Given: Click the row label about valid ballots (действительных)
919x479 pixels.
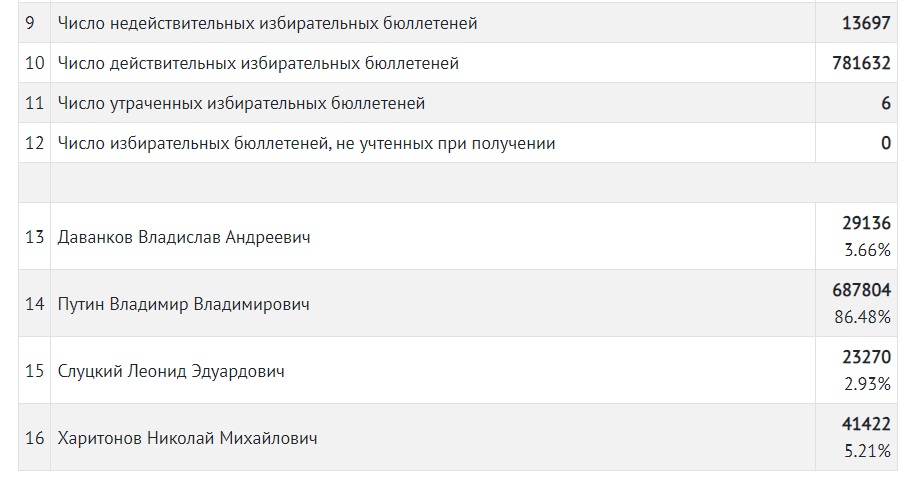Looking at the screenshot, I should (258, 63).
